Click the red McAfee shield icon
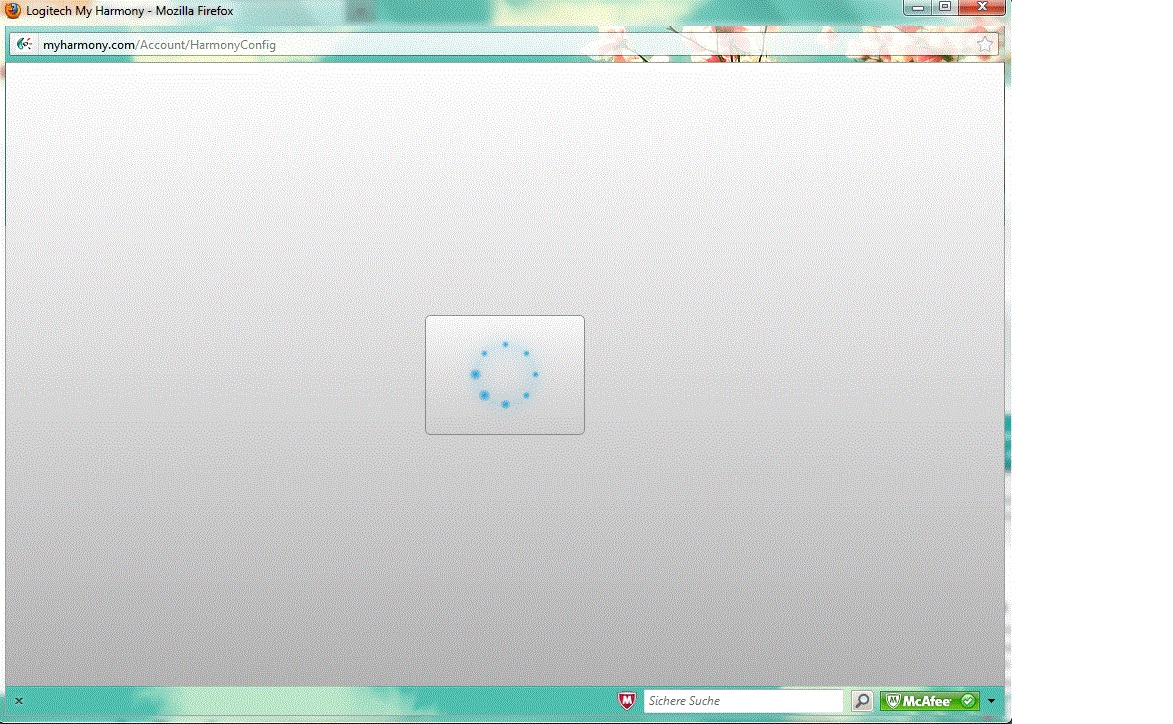Viewport: 1173px width, 724px height. (x=627, y=701)
